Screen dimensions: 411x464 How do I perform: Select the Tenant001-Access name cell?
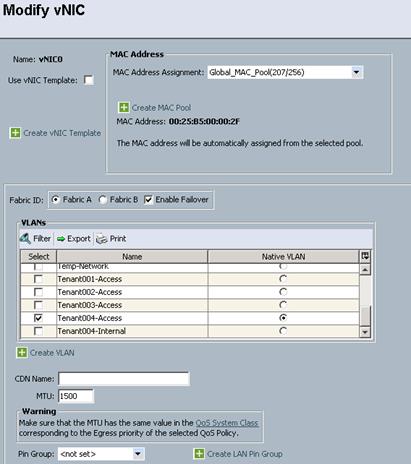132,279
